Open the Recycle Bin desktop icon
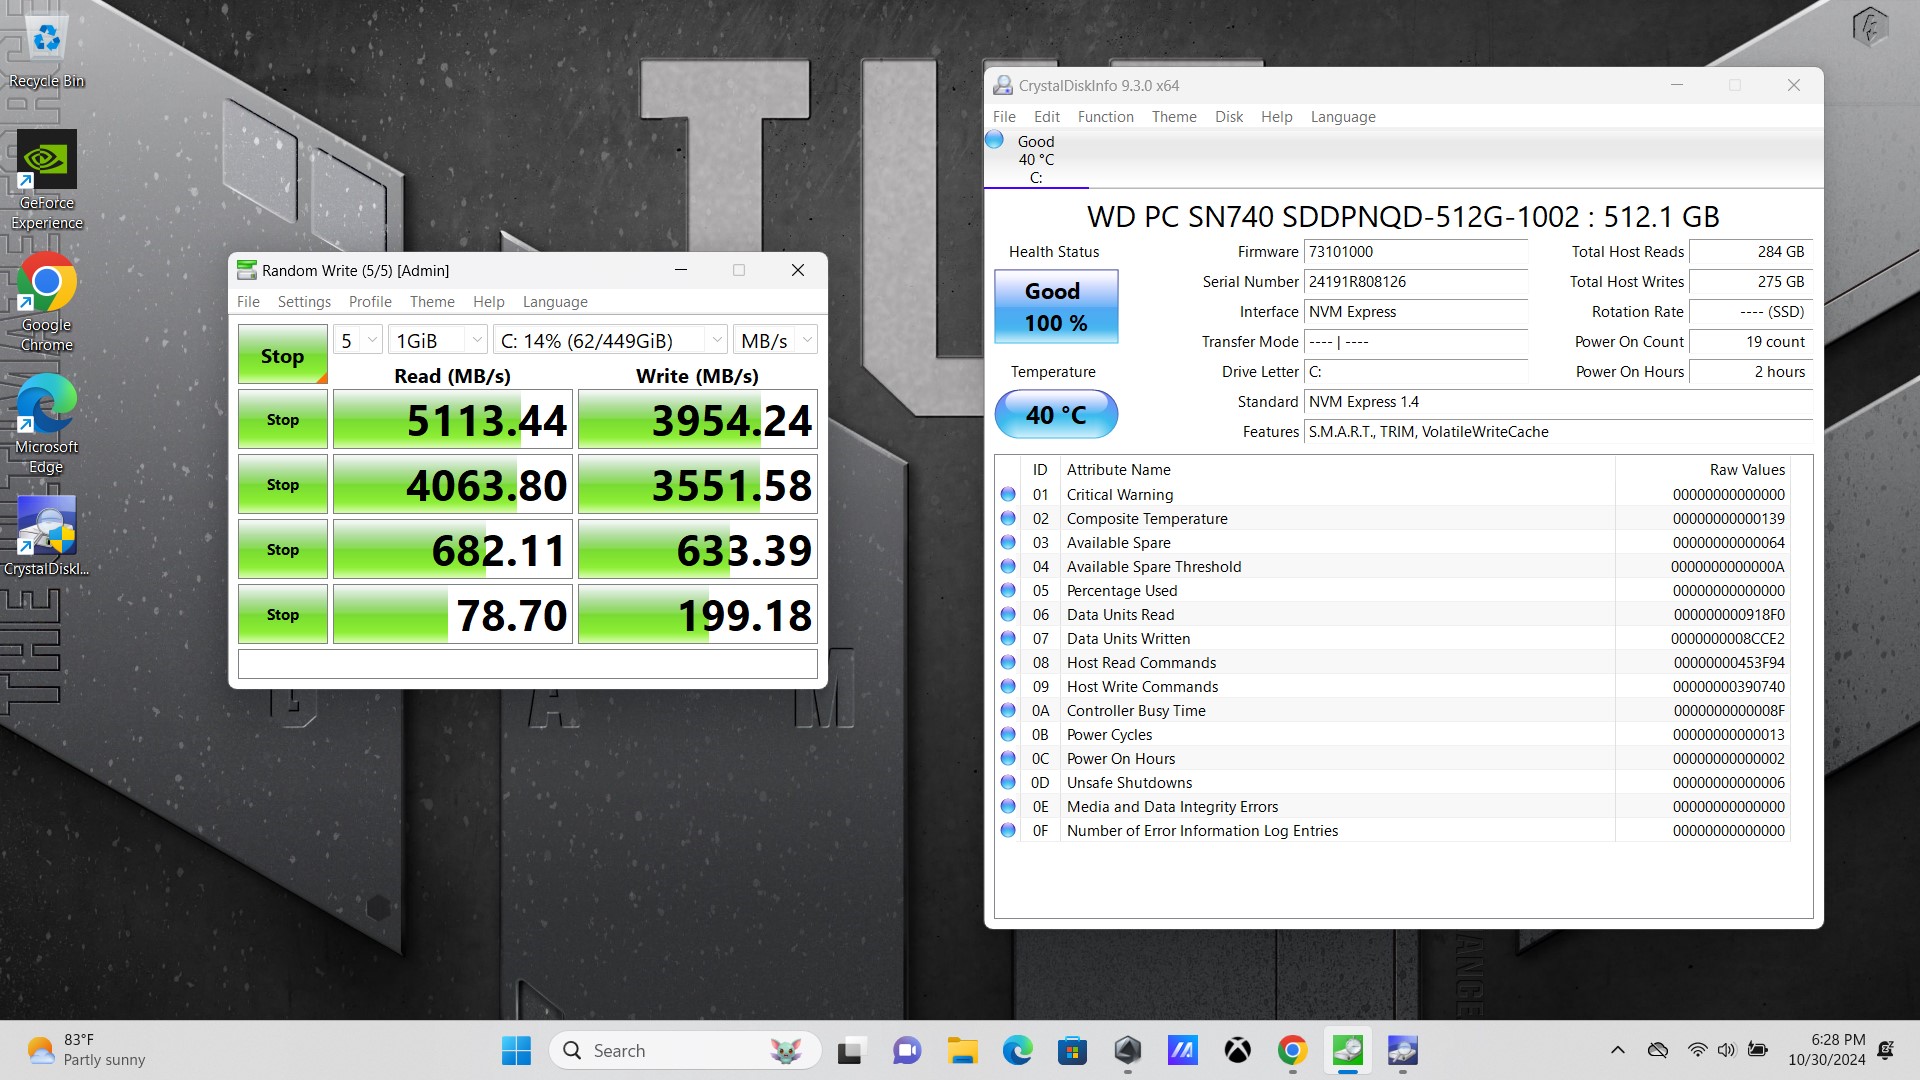The image size is (1920, 1080). coord(46,52)
